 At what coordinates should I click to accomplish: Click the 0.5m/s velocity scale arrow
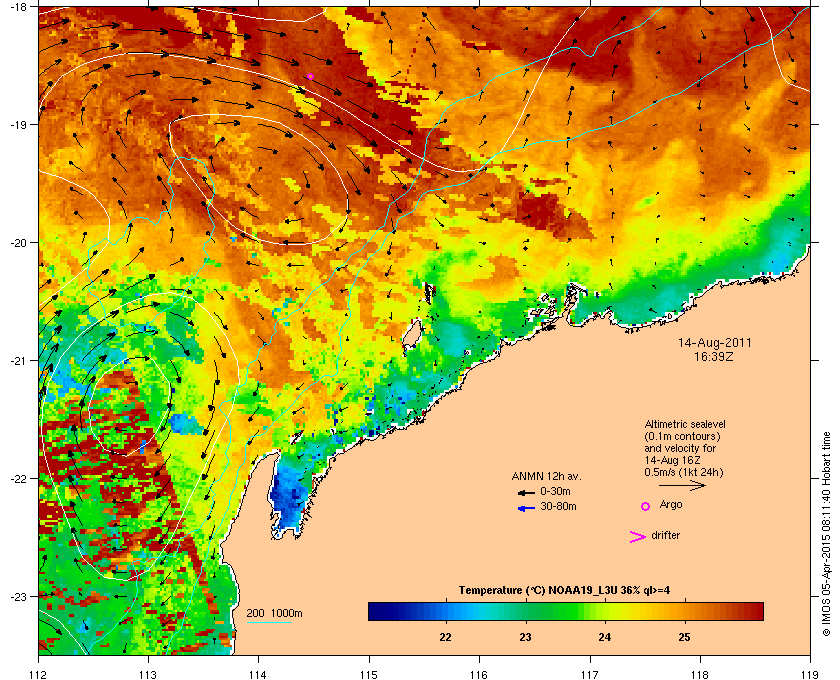pos(682,486)
